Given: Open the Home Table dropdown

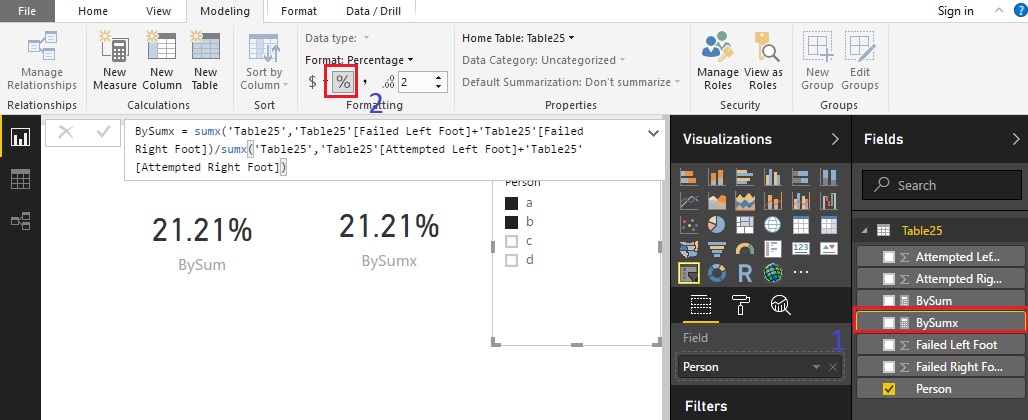Looking at the screenshot, I should 518,38.
